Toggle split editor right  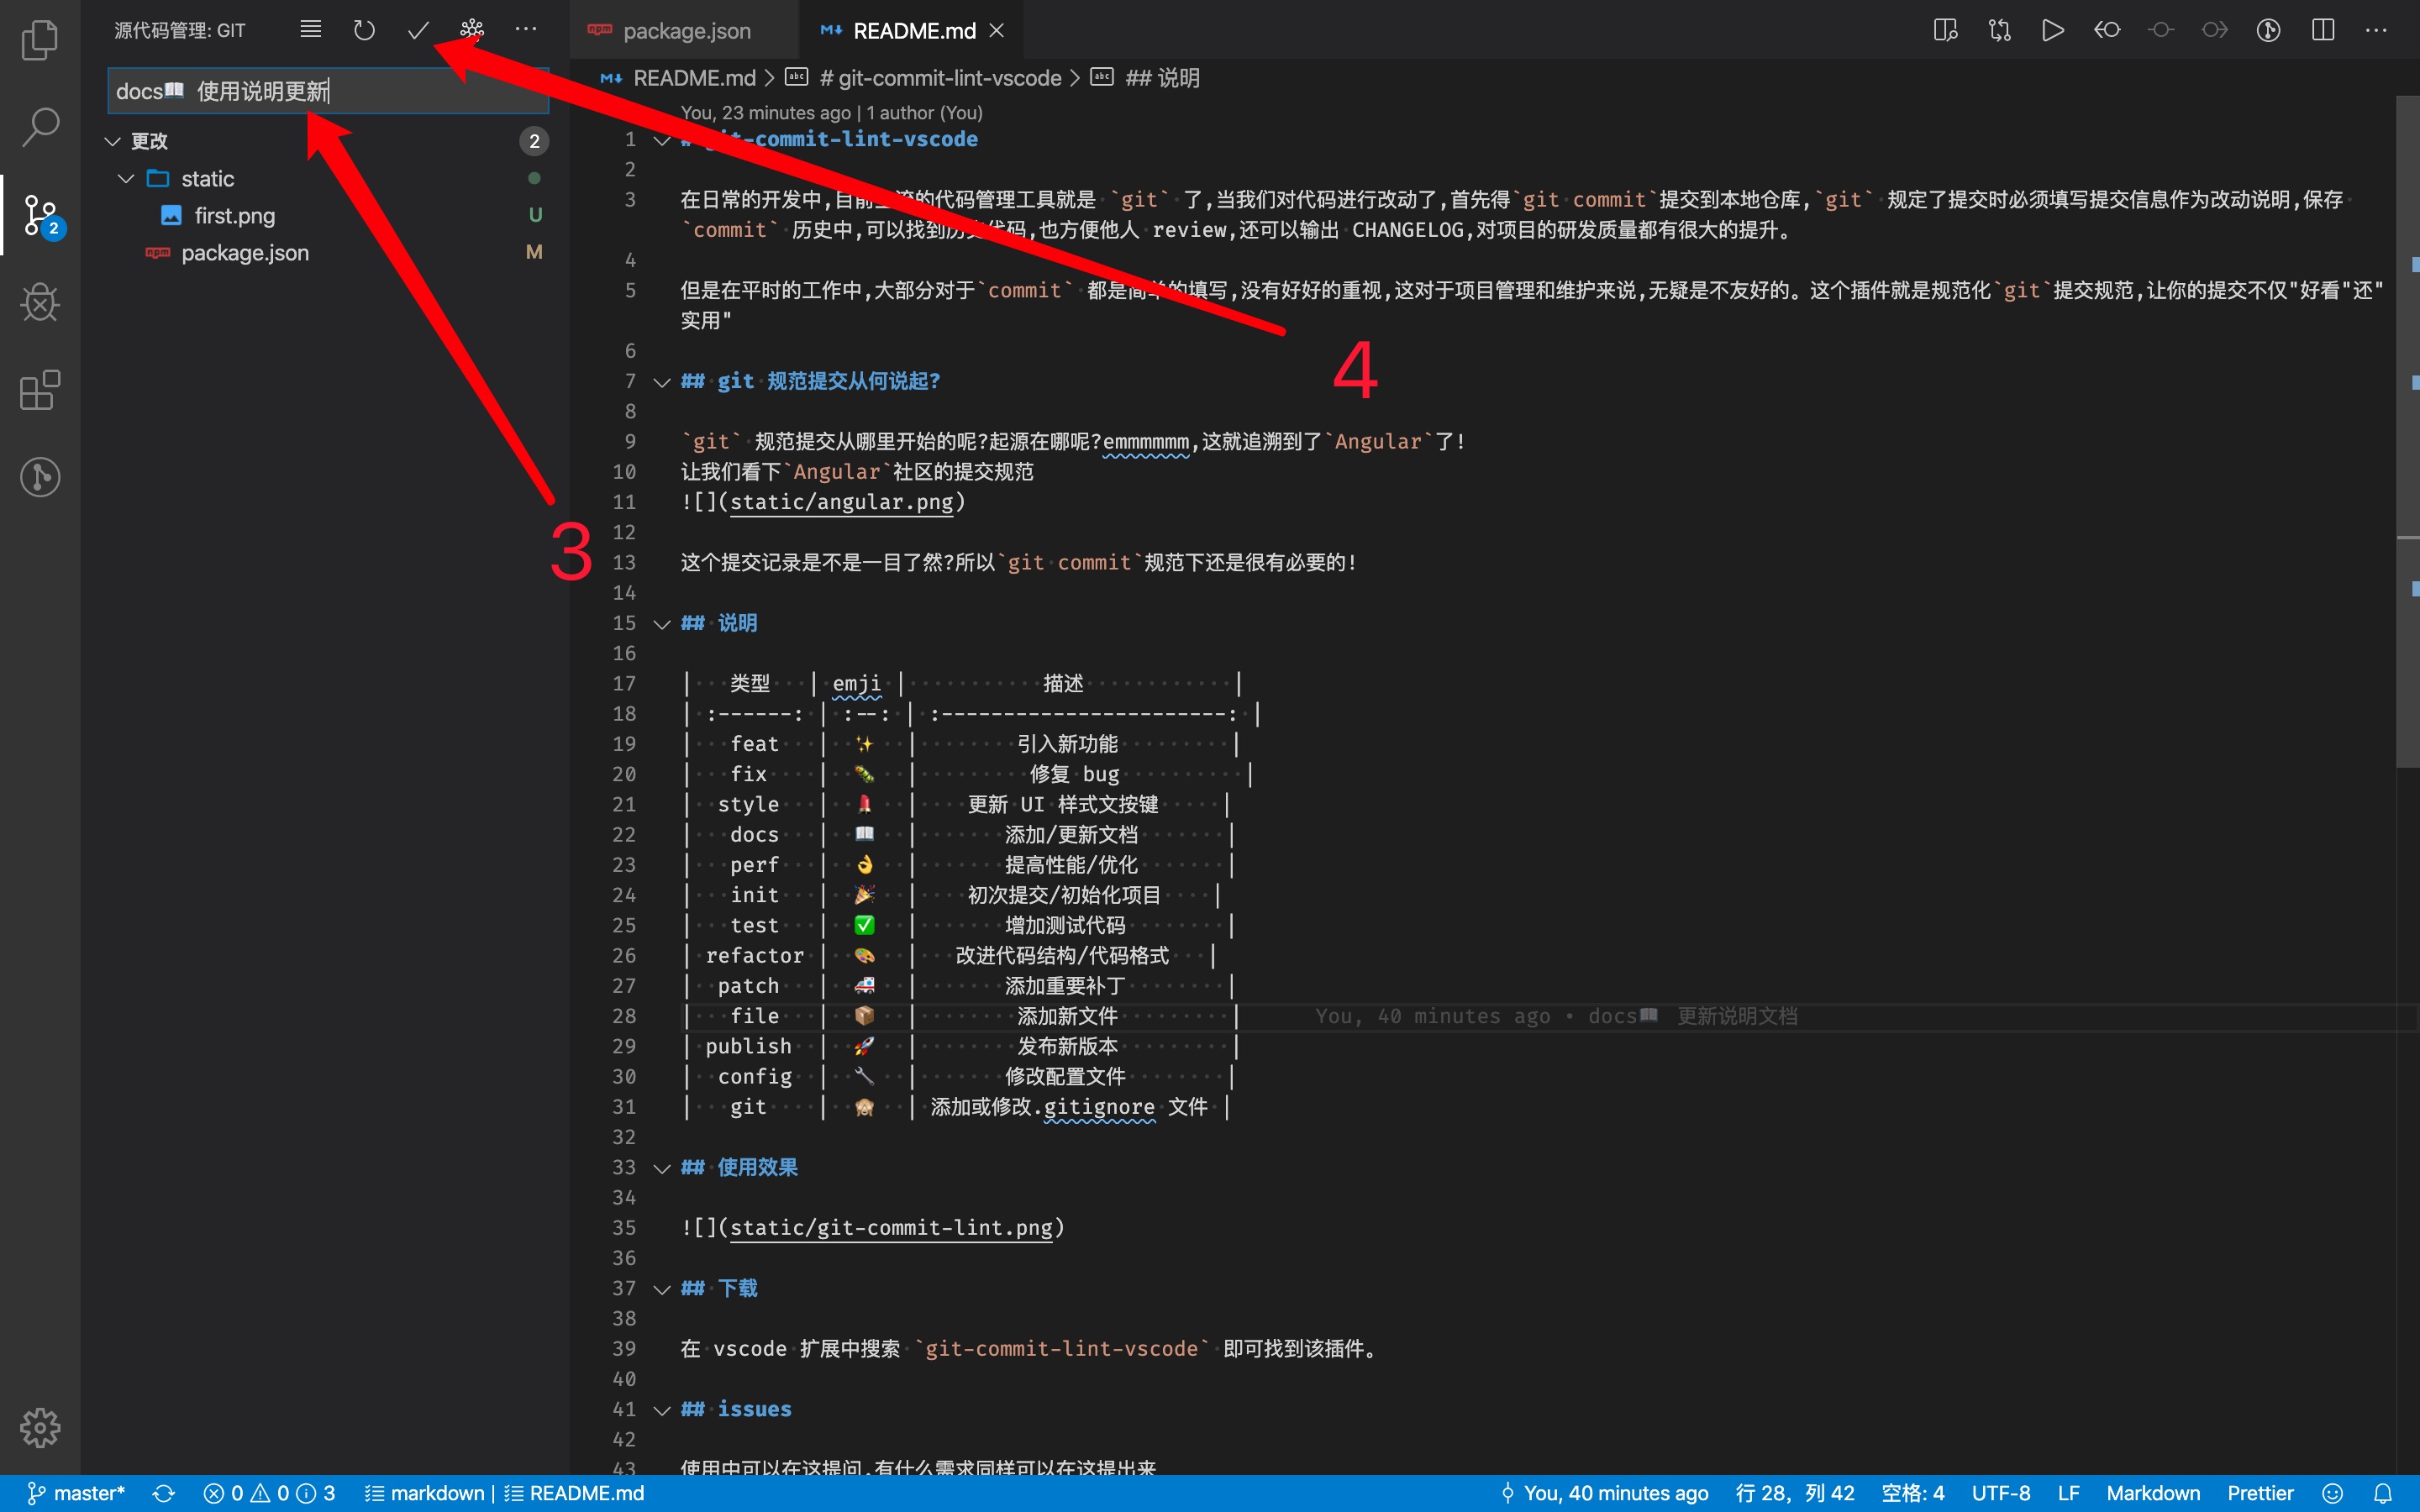point(2322,30)
